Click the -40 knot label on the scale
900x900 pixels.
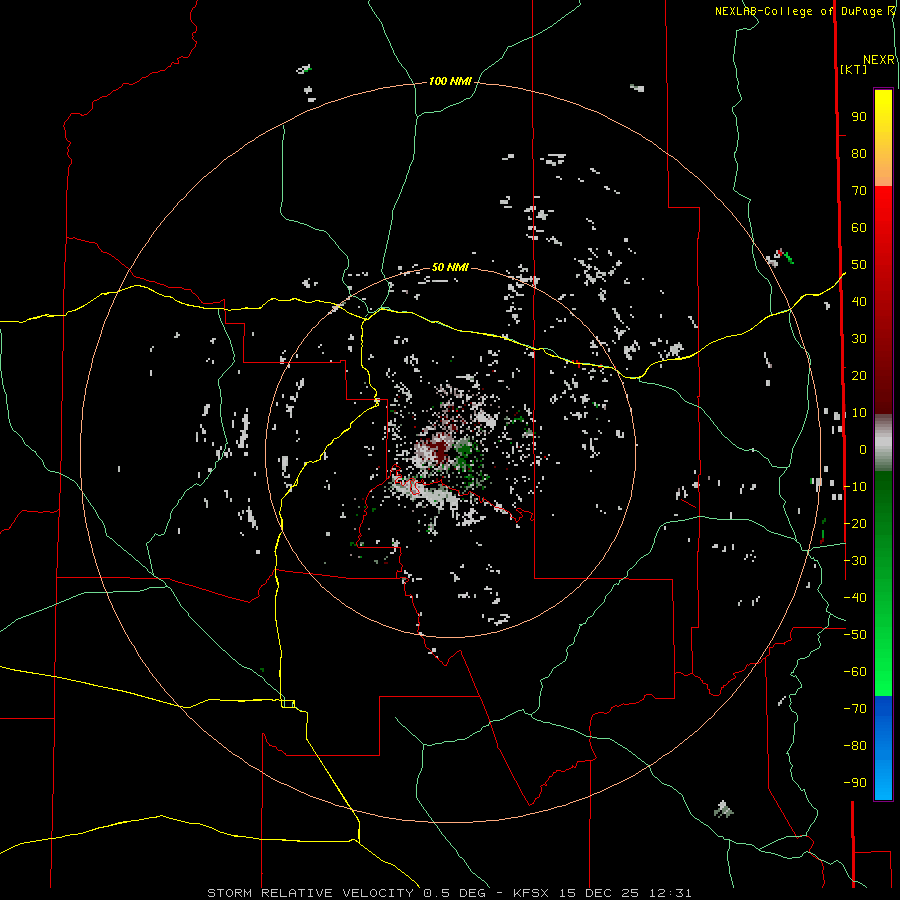855,598
